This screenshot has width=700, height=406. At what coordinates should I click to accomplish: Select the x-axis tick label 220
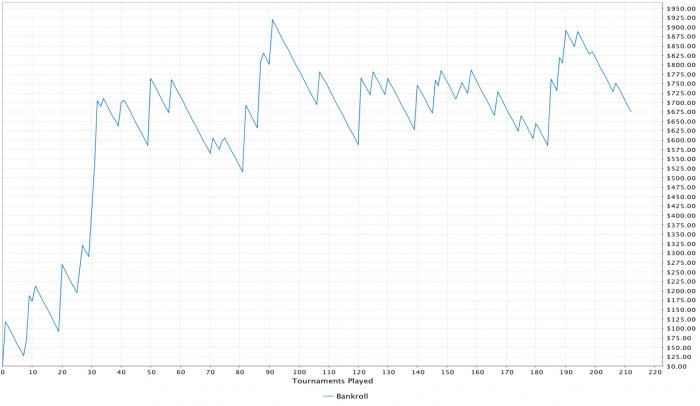(x=655, y=372)
